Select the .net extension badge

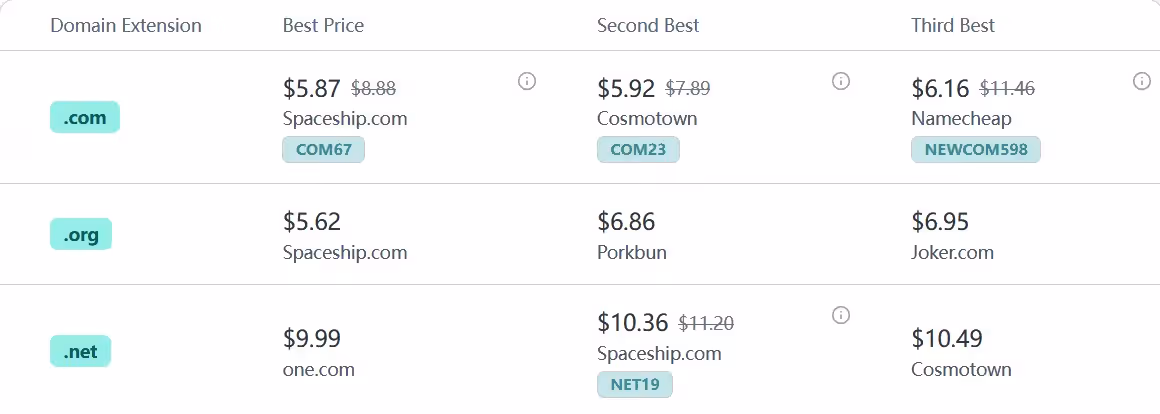click(81, 351)
